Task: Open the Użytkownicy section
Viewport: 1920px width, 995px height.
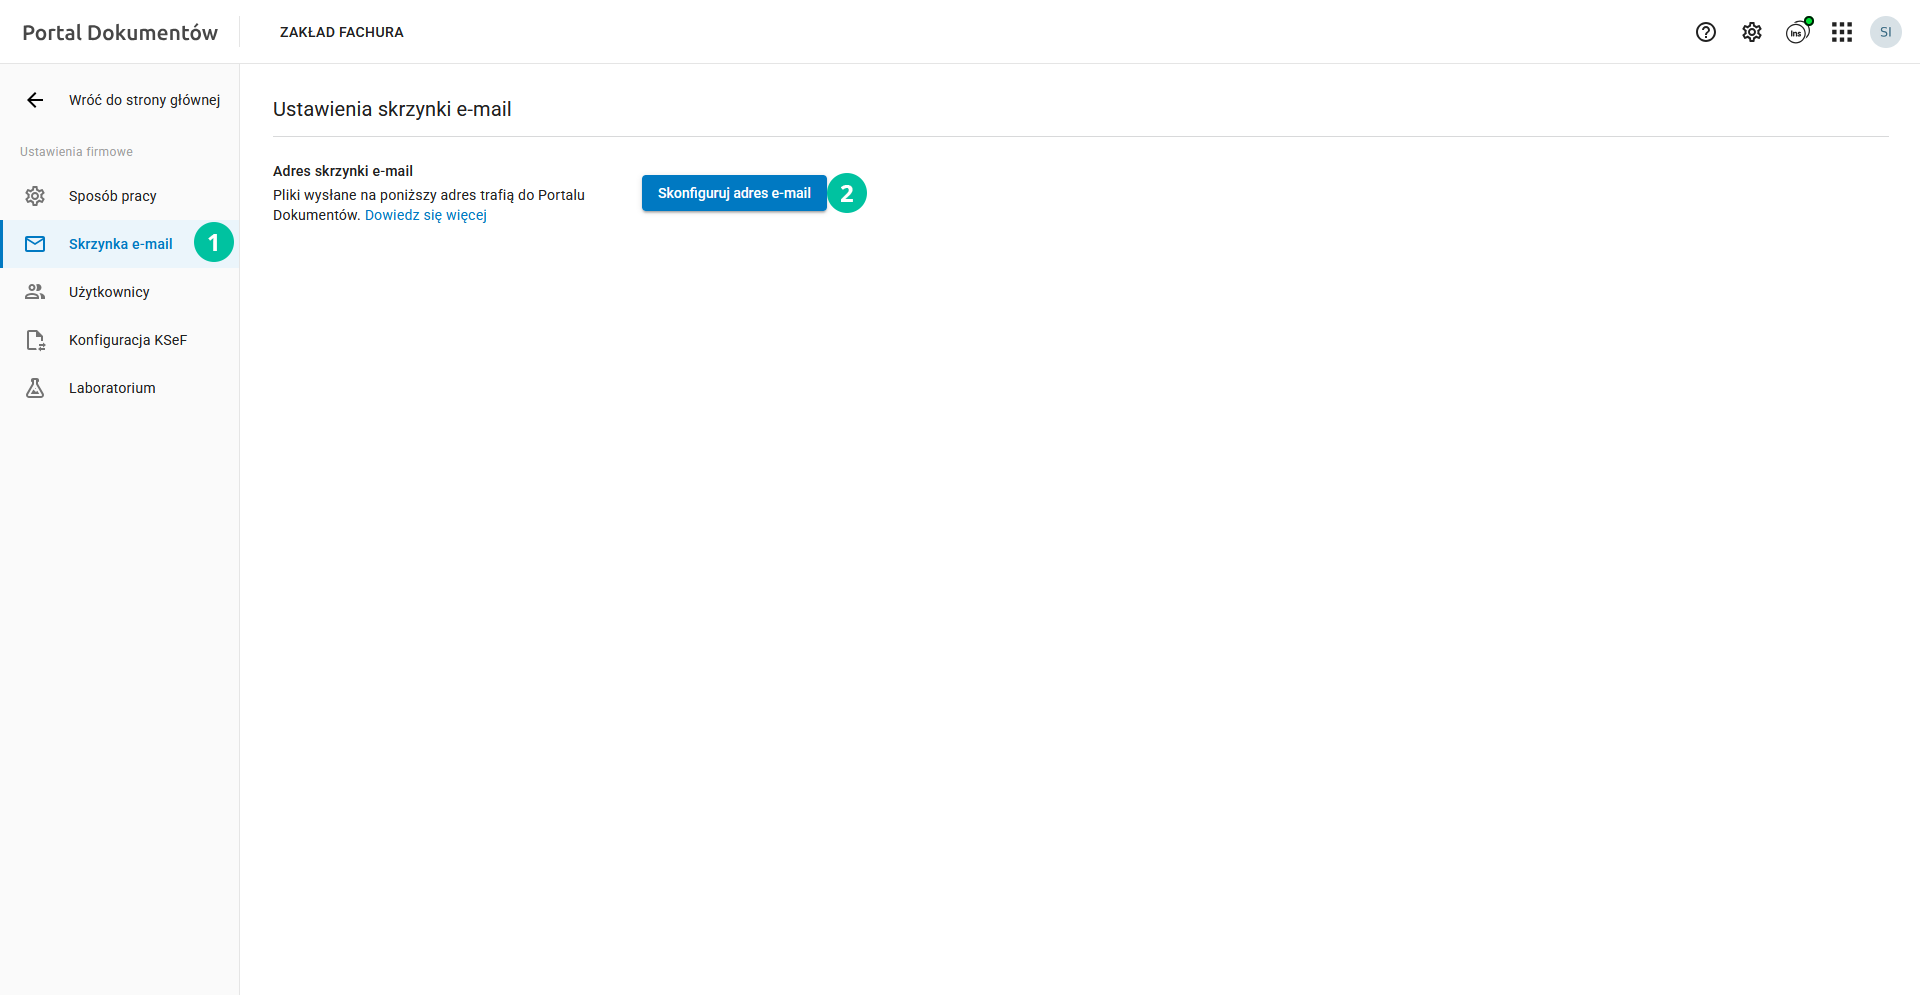Action: point(109,292)
